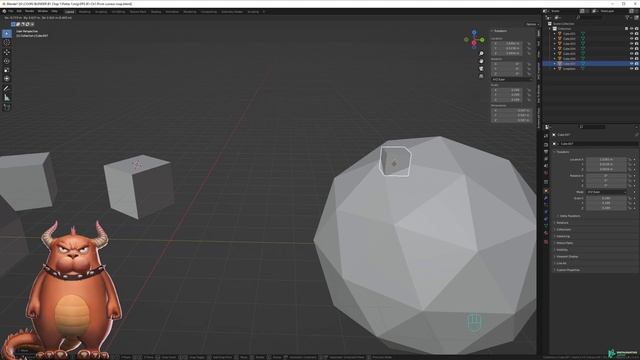Viewport: 640px width, 360px height.
Task: Open Modifiers wrench properties tab
Action: coord(546,198)
